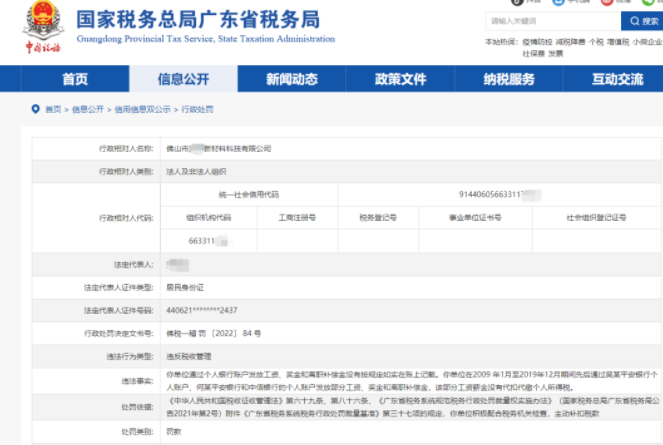The height and width of the screenshot is (445, 663).
Task: Click the 处罚依据 row label
Action: coord(137,407)
